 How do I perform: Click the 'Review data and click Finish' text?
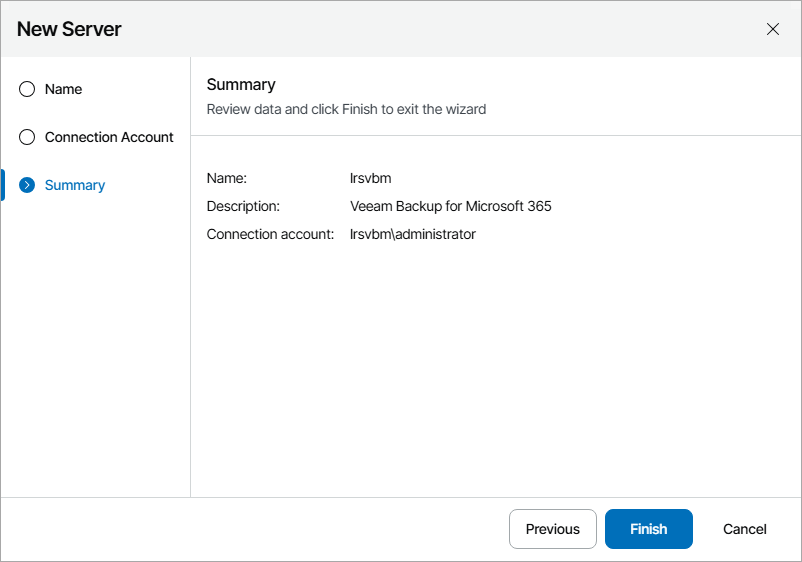[x=346, y=109]
